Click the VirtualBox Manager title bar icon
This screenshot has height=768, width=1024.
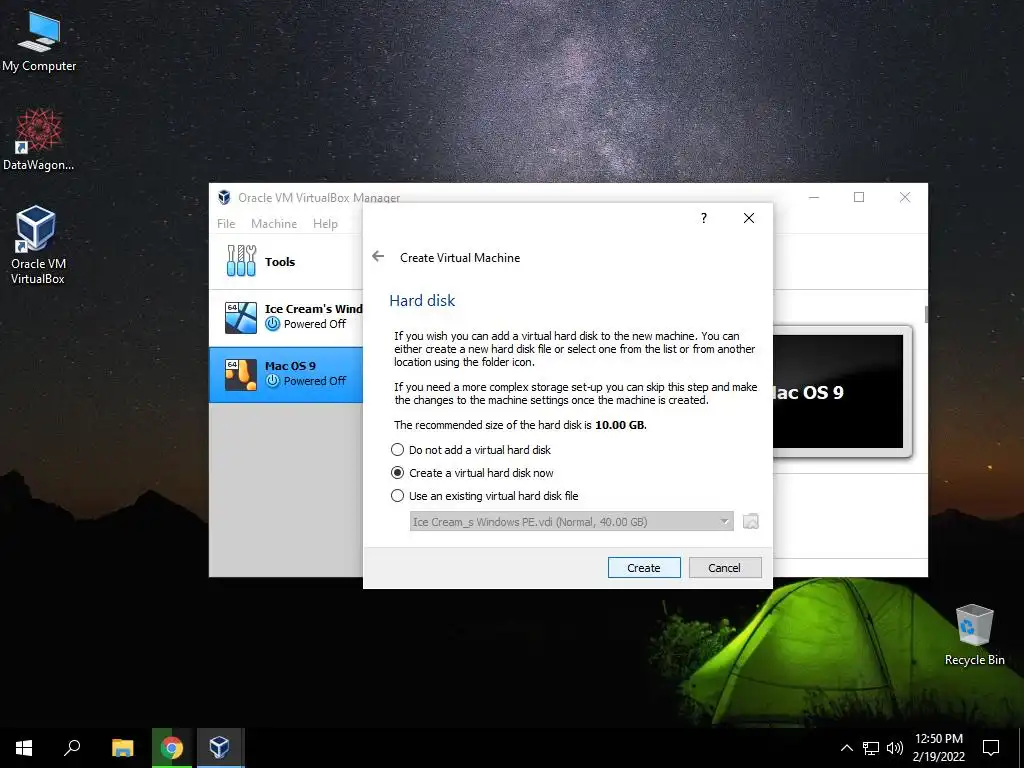[x=224, y=197]
